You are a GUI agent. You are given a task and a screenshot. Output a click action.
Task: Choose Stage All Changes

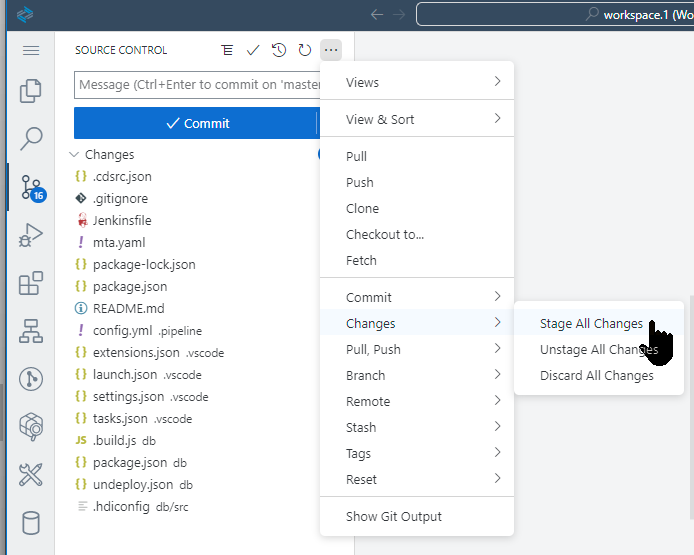coord(599,324)
